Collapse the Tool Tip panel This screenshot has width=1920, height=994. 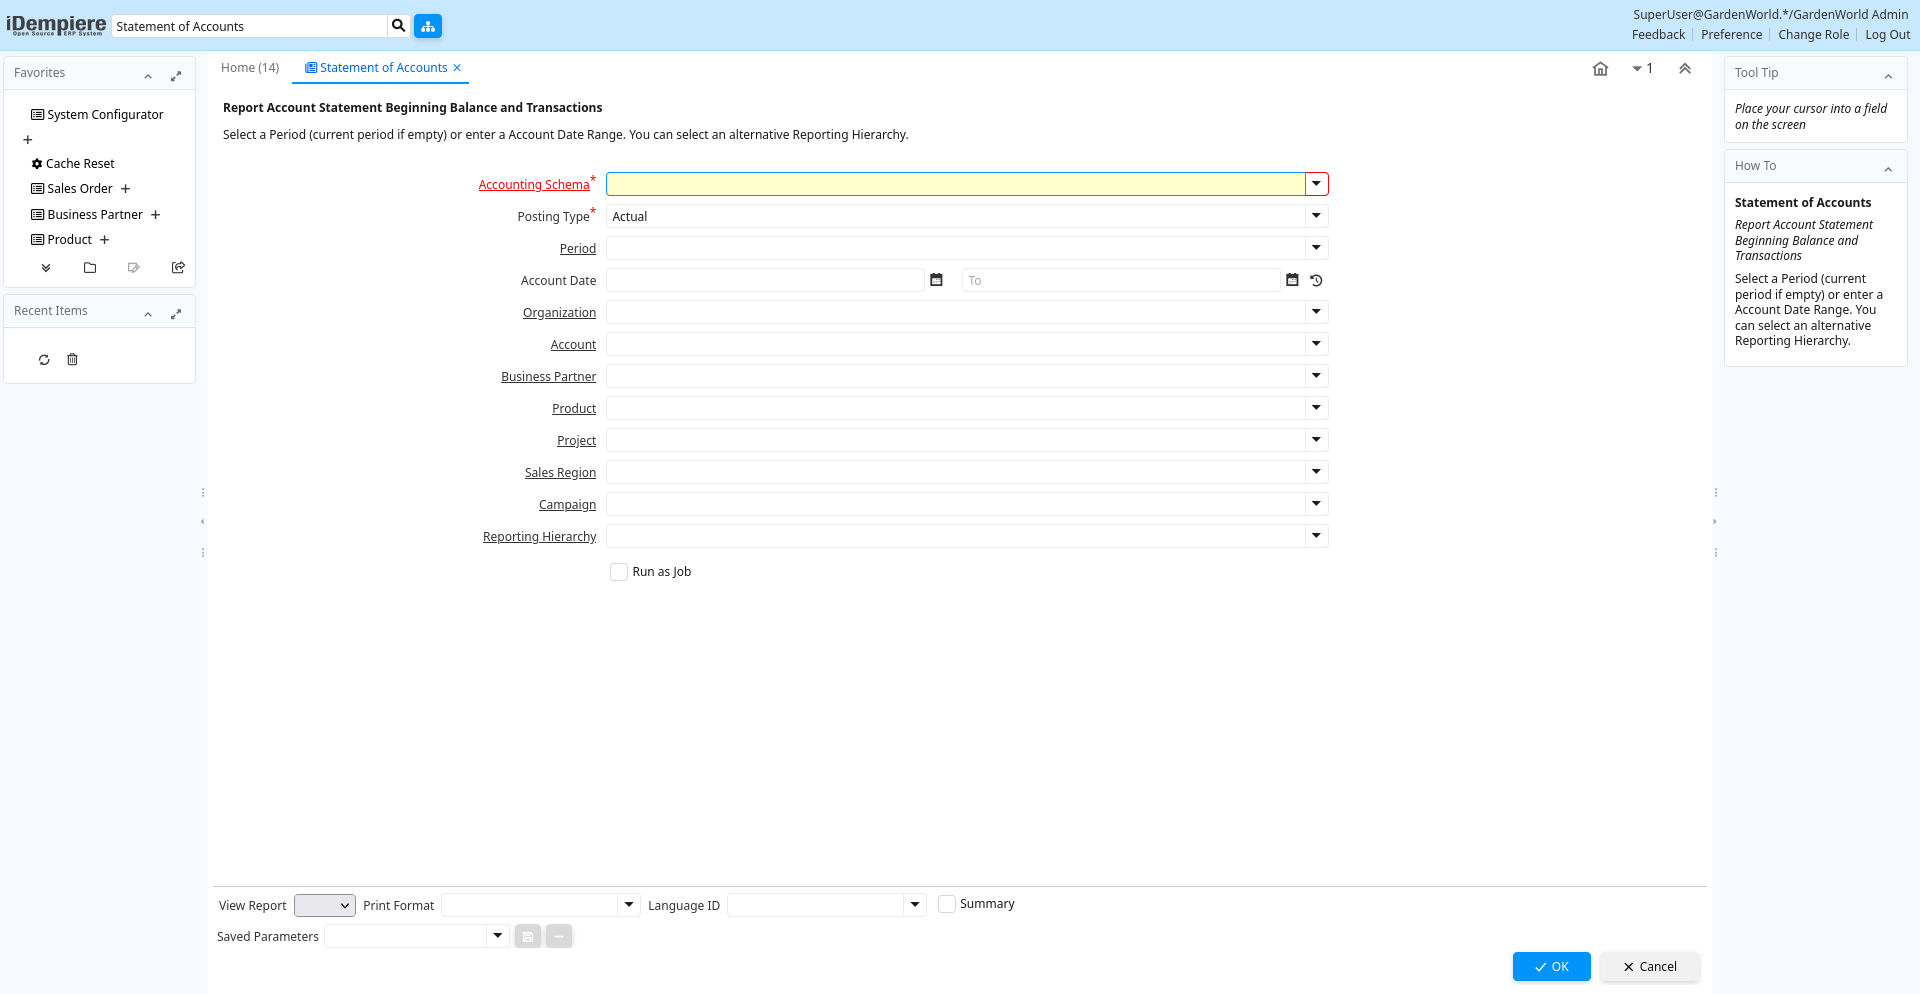click(1888, 76)
